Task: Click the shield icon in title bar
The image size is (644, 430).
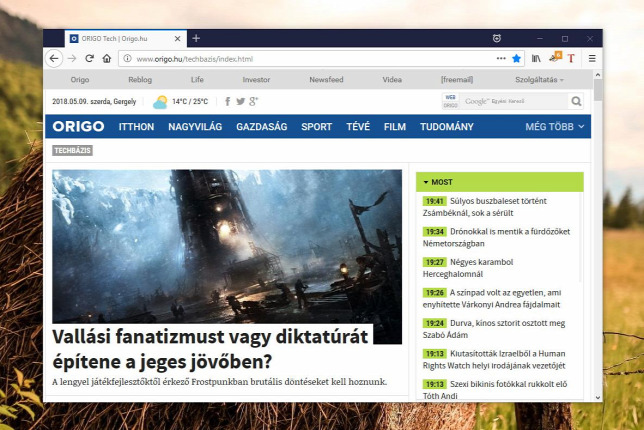Action: click(497, 38)
